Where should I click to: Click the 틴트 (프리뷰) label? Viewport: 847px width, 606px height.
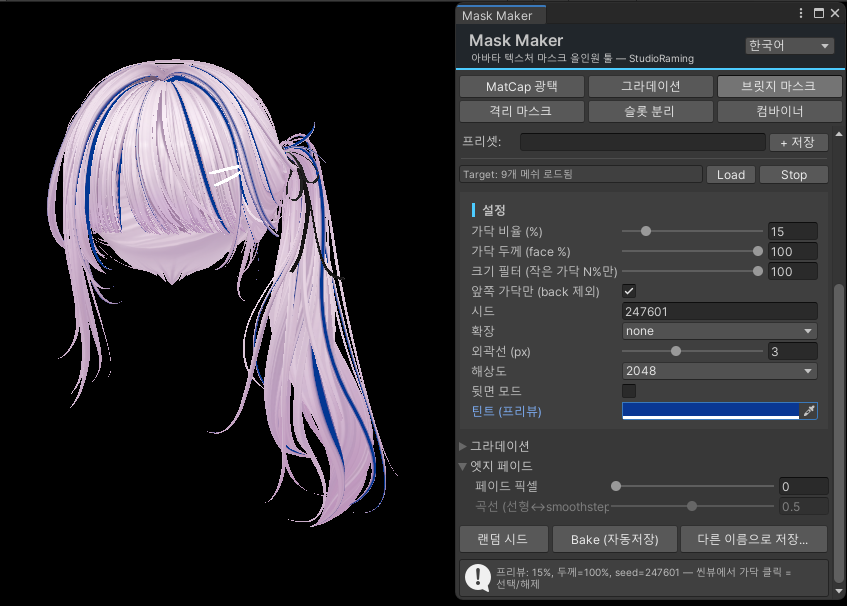click(x=506, y=411)
